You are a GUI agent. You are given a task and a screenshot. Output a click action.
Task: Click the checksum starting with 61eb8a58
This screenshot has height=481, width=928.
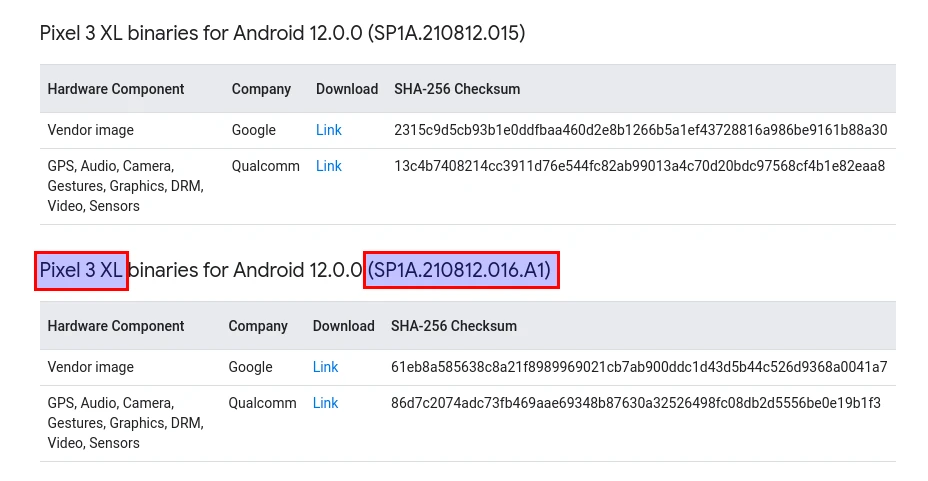(638, 367)
